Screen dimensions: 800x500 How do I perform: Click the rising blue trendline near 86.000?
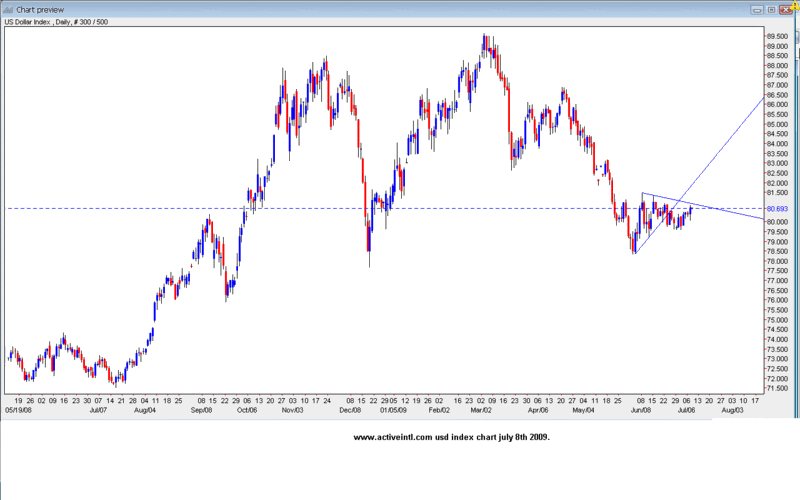(x=740, y=126)
